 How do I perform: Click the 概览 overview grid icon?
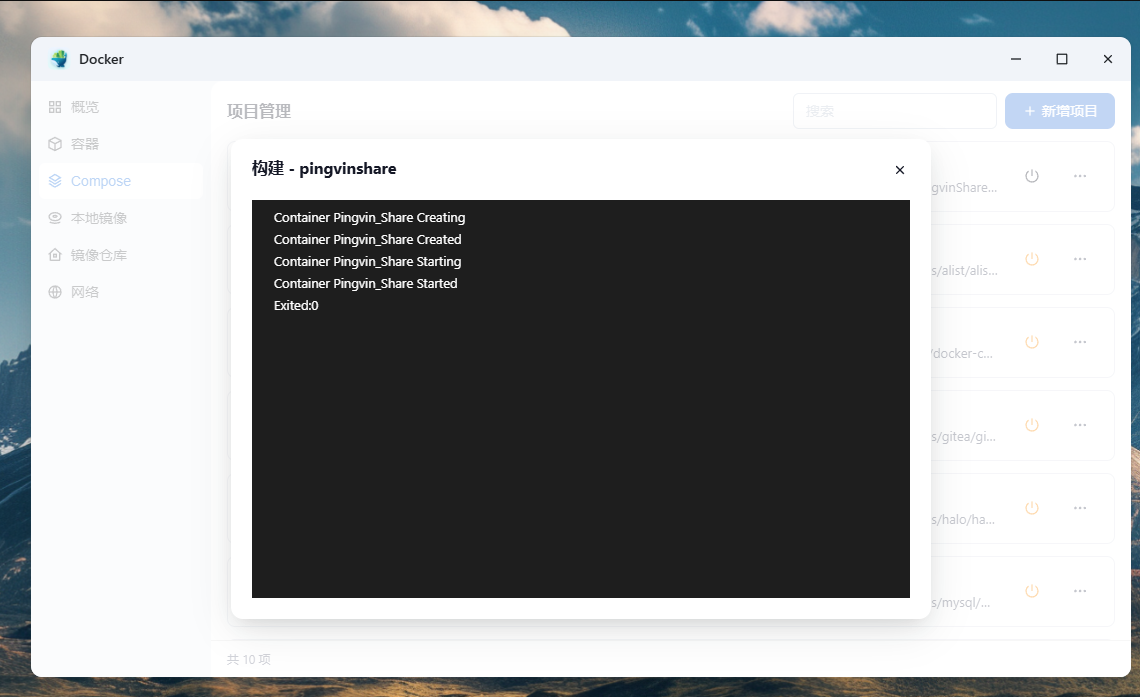pos(55,107)
